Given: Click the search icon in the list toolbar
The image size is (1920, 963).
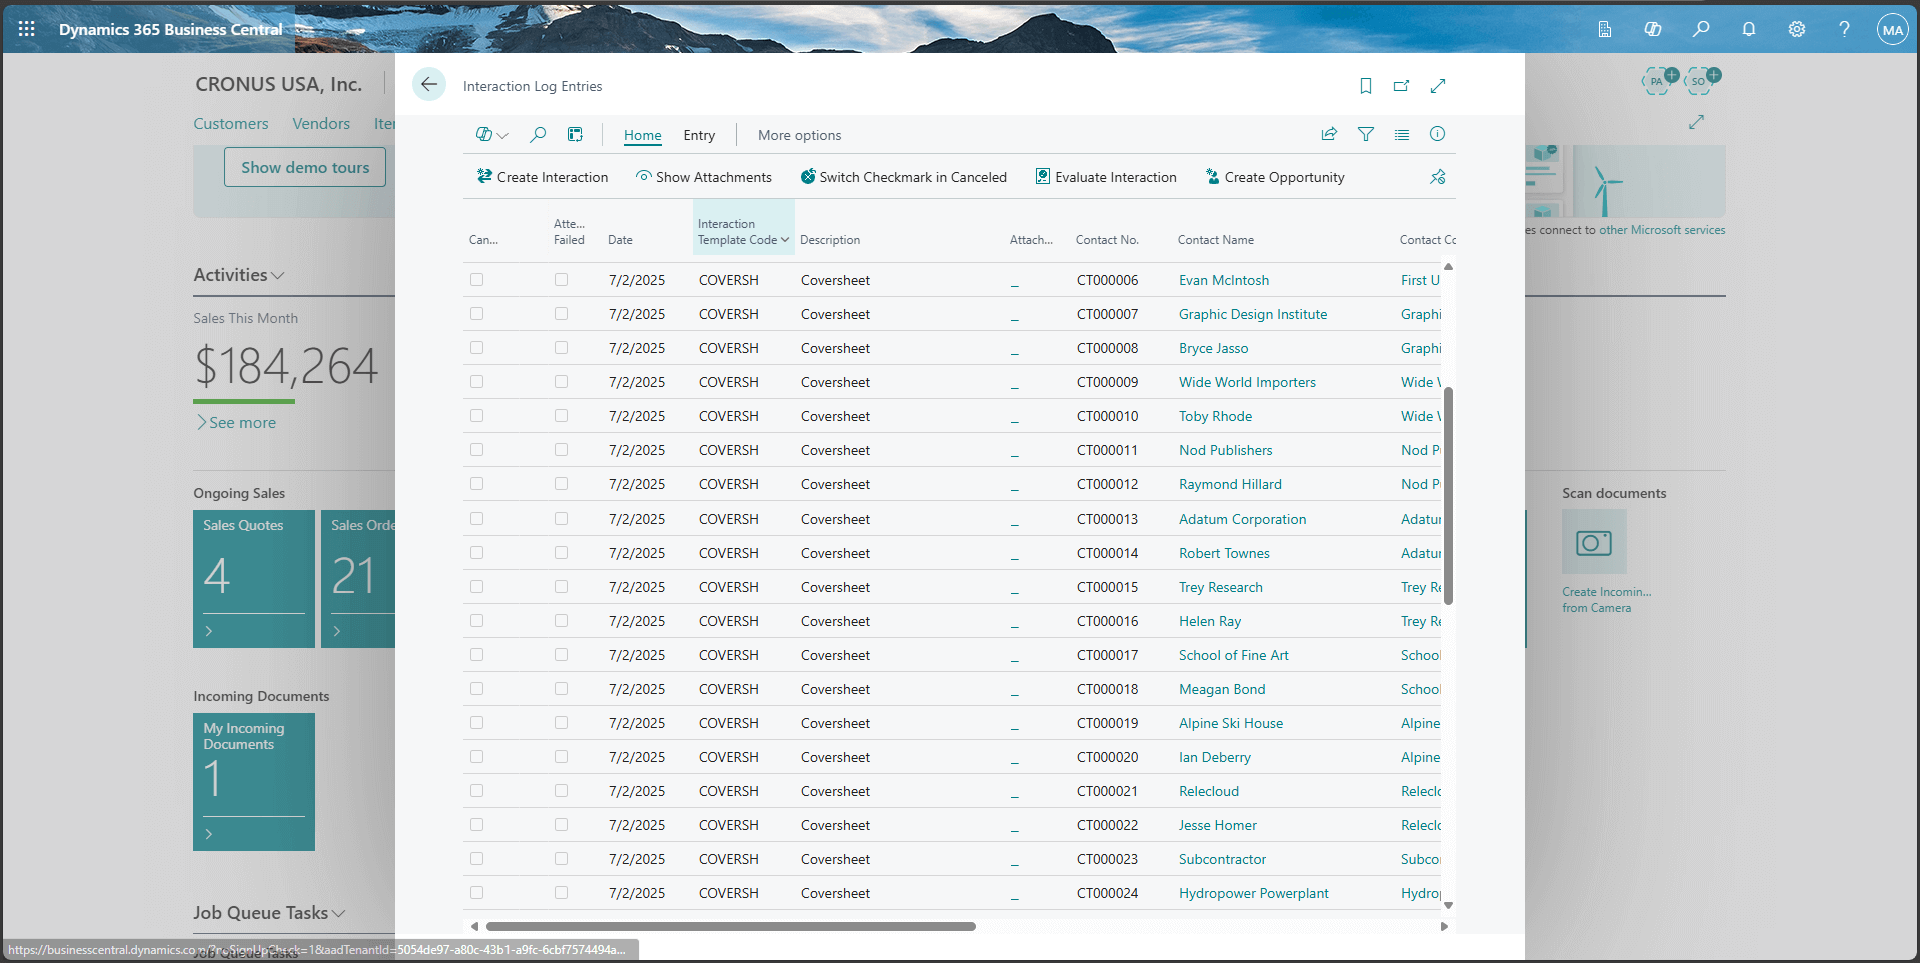Looking at the screenshot, I should pos(539,134).
